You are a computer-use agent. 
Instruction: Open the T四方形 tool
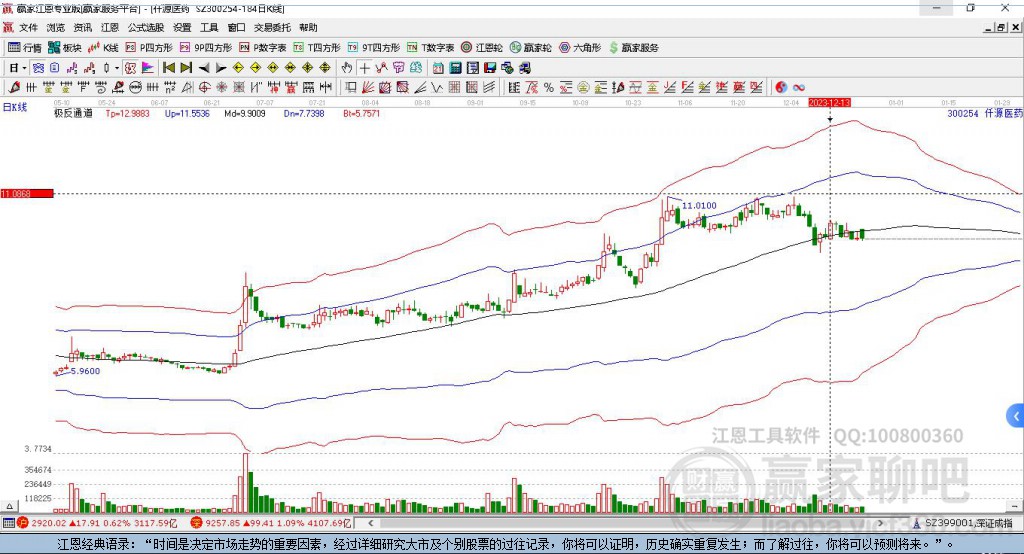(317, 48)
